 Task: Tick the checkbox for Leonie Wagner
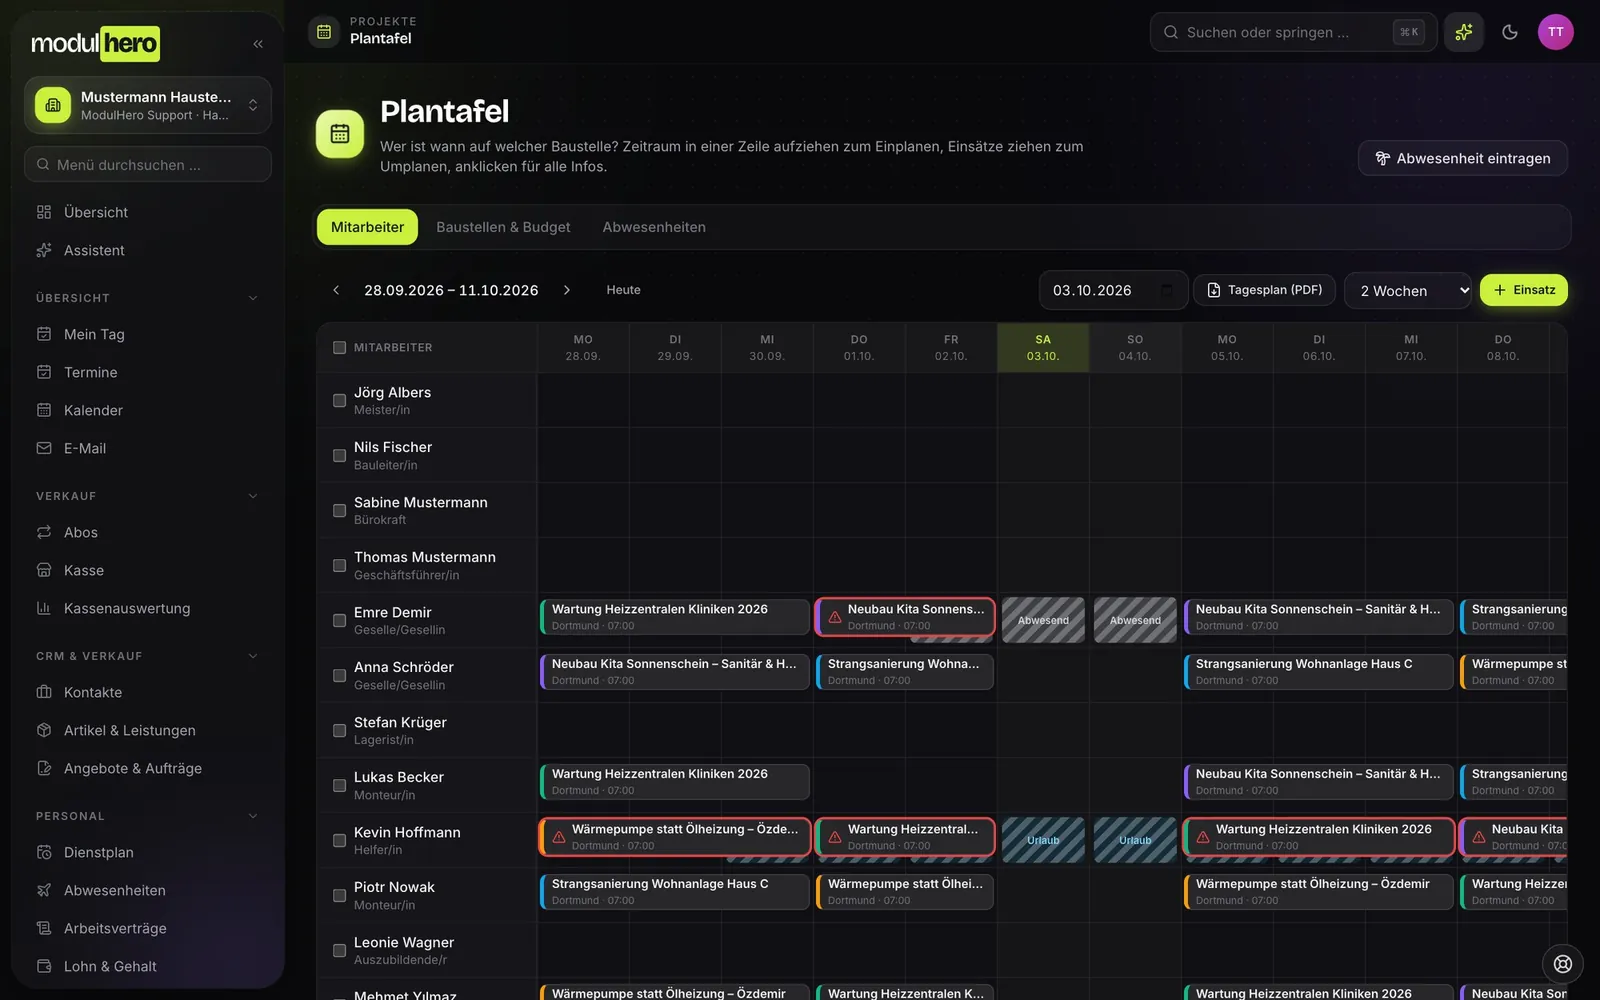339,951
